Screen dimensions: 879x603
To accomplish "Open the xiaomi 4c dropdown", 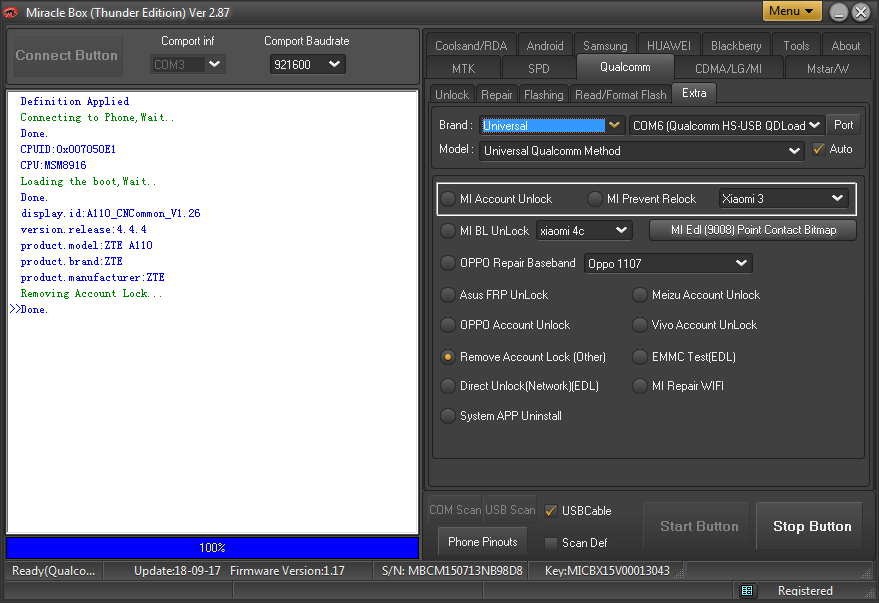I will pyautogui.click(x=584, y=231).
